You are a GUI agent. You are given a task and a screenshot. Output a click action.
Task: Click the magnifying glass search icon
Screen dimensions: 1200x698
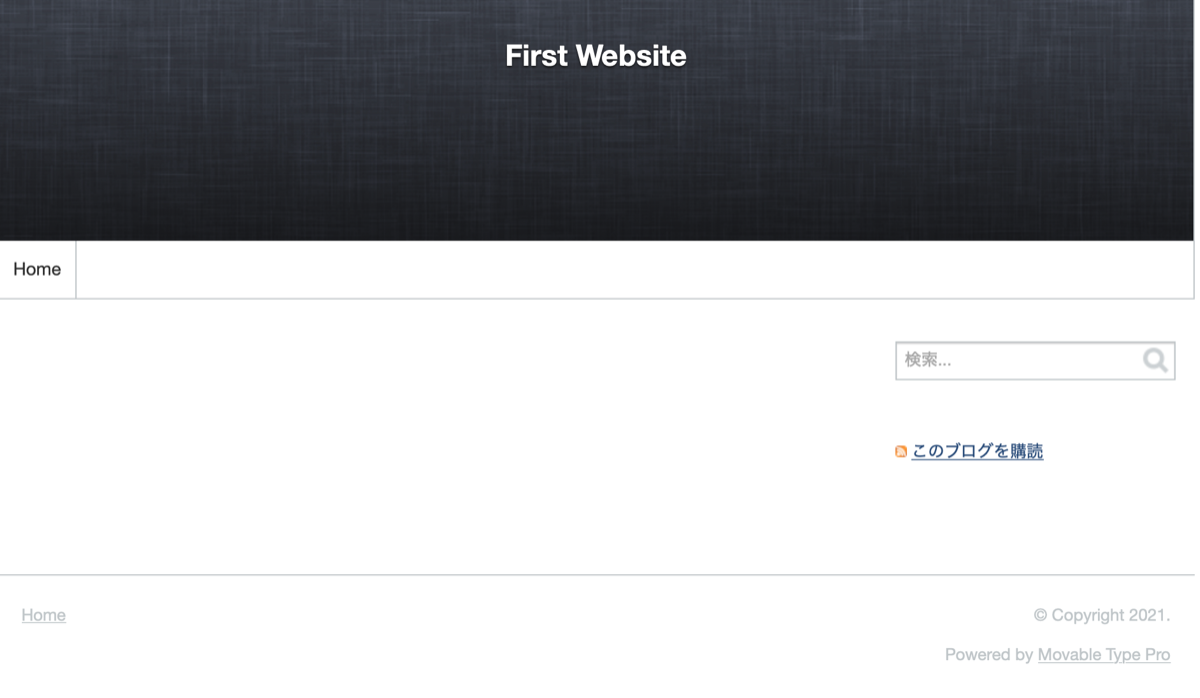point(1155,360)
